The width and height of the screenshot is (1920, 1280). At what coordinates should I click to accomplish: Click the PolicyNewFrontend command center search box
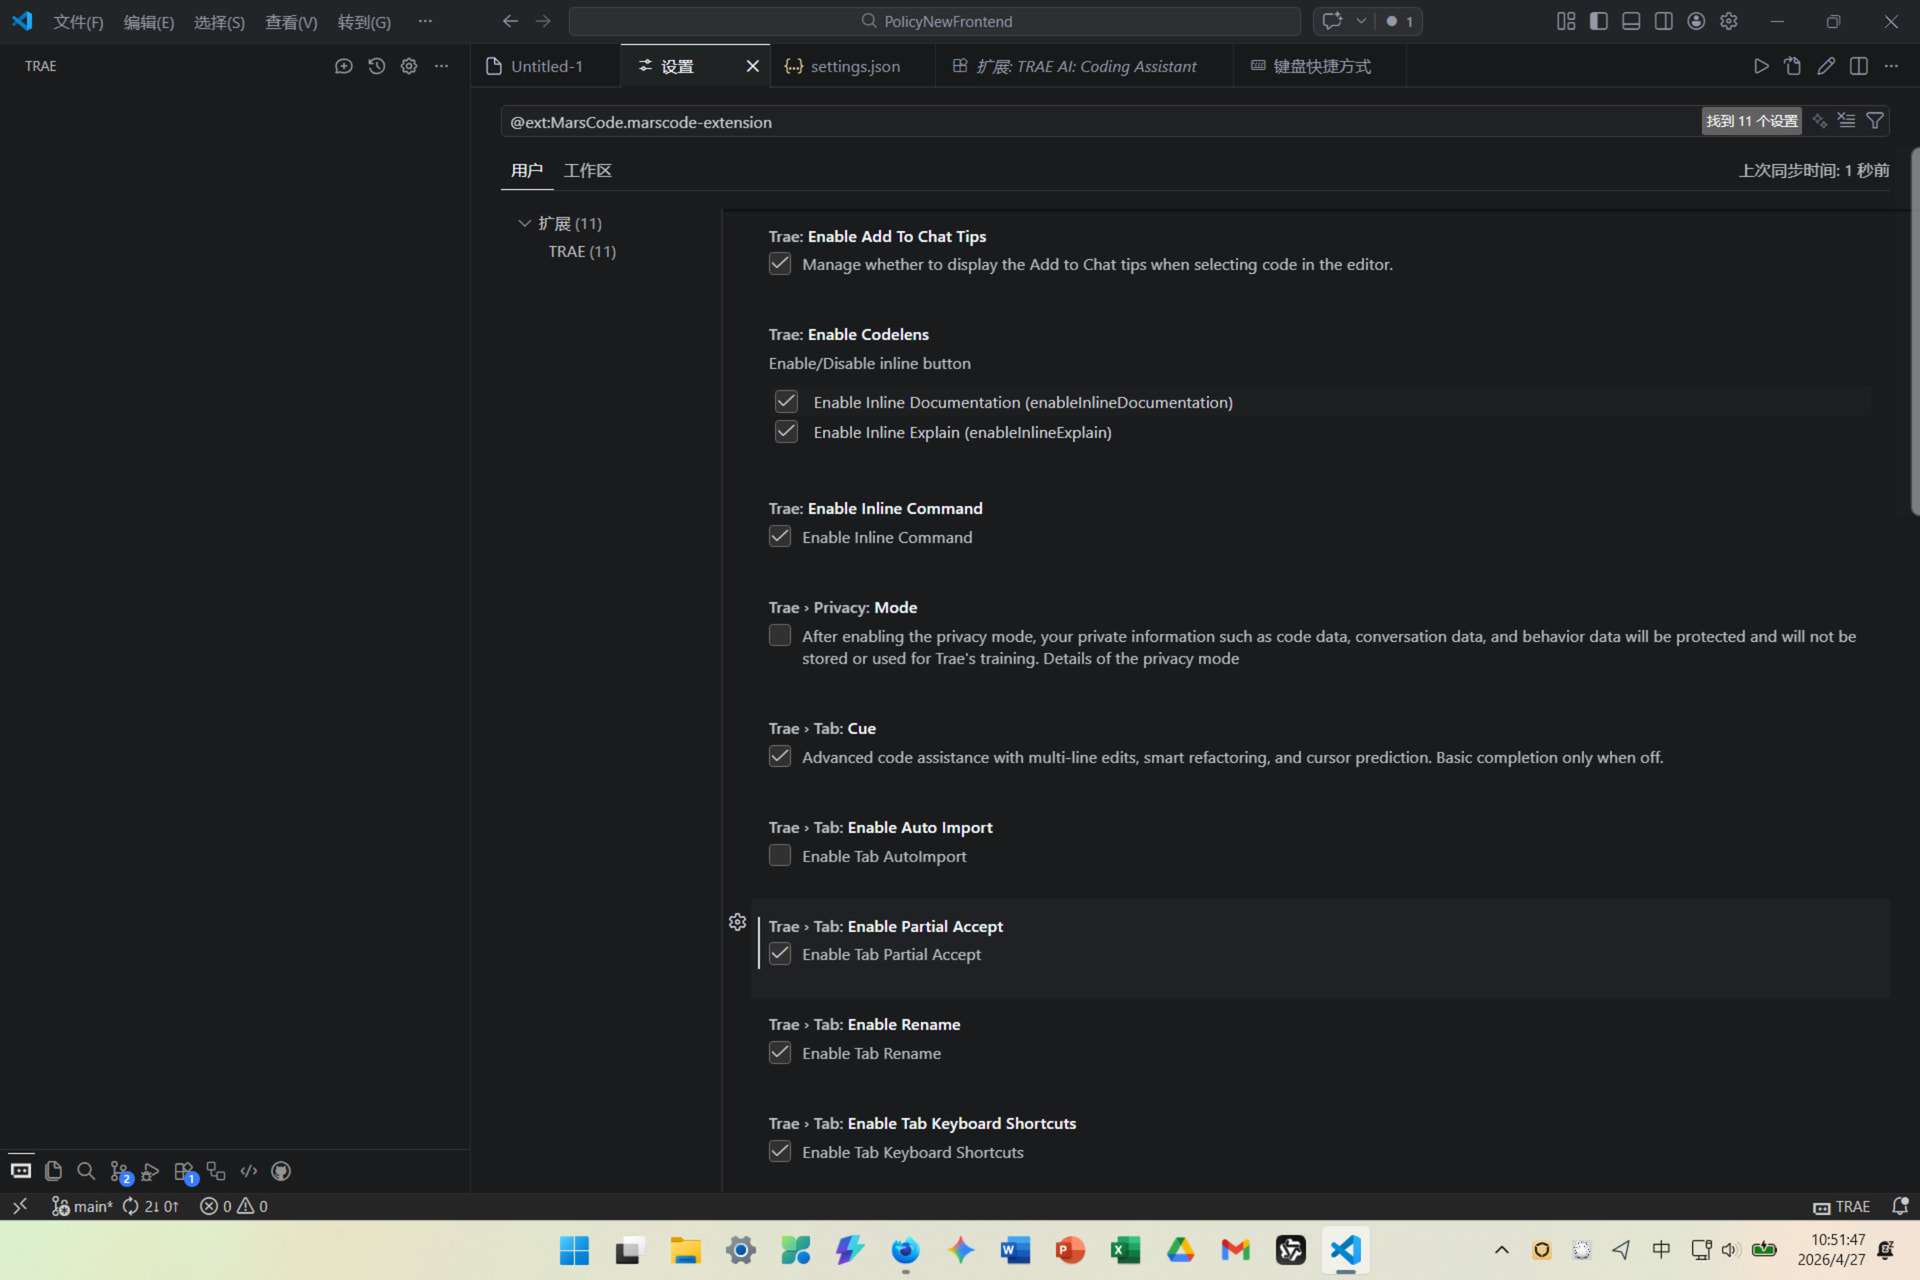(934, 21)
